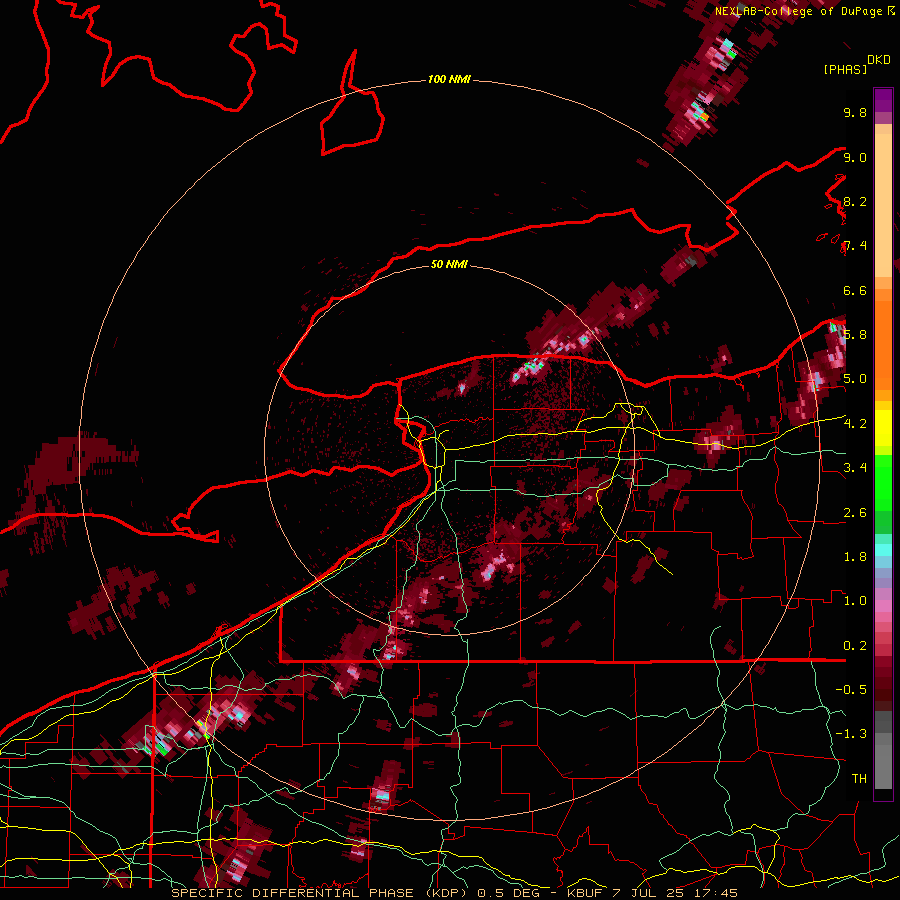Viewport: 900px width, 900px height.
Task: Click the 2.6 value on the color scale
Action: coord(855,513)
